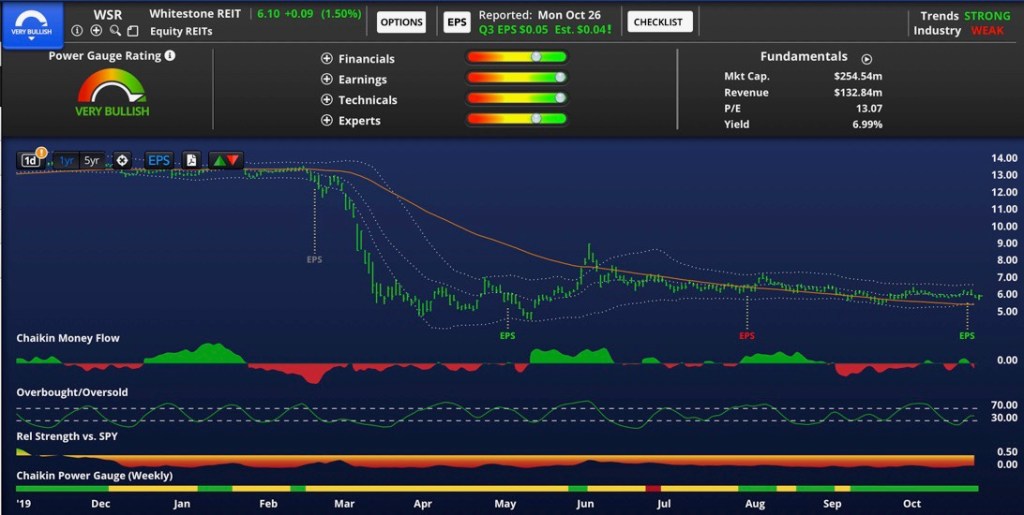This screenshot has width=1024, height=515.
Task: Click the magnifier search icon below WSR
Action: coord(115,31)
